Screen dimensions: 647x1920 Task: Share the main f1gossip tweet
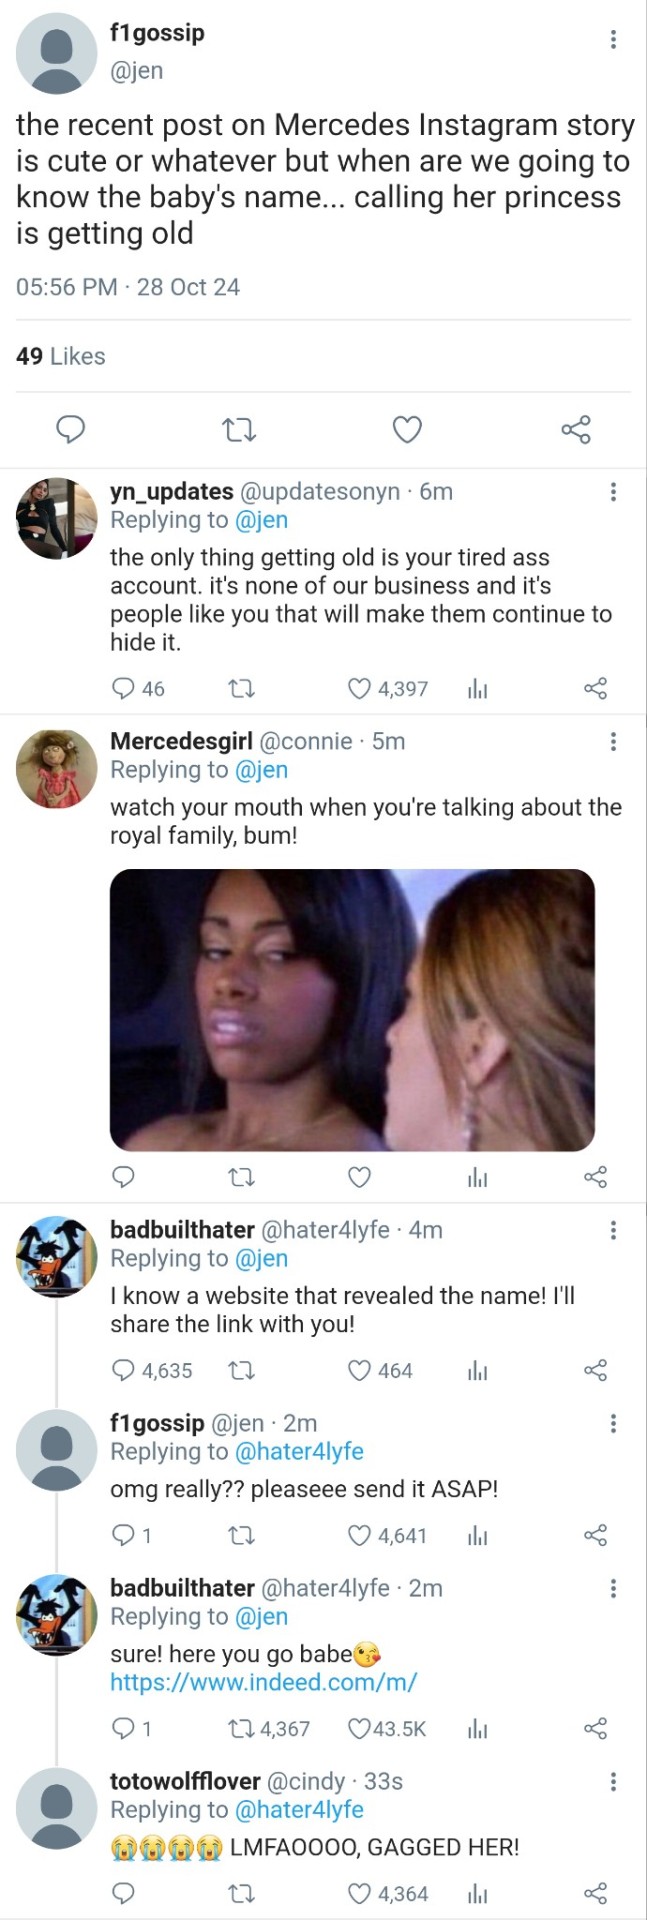576,430
